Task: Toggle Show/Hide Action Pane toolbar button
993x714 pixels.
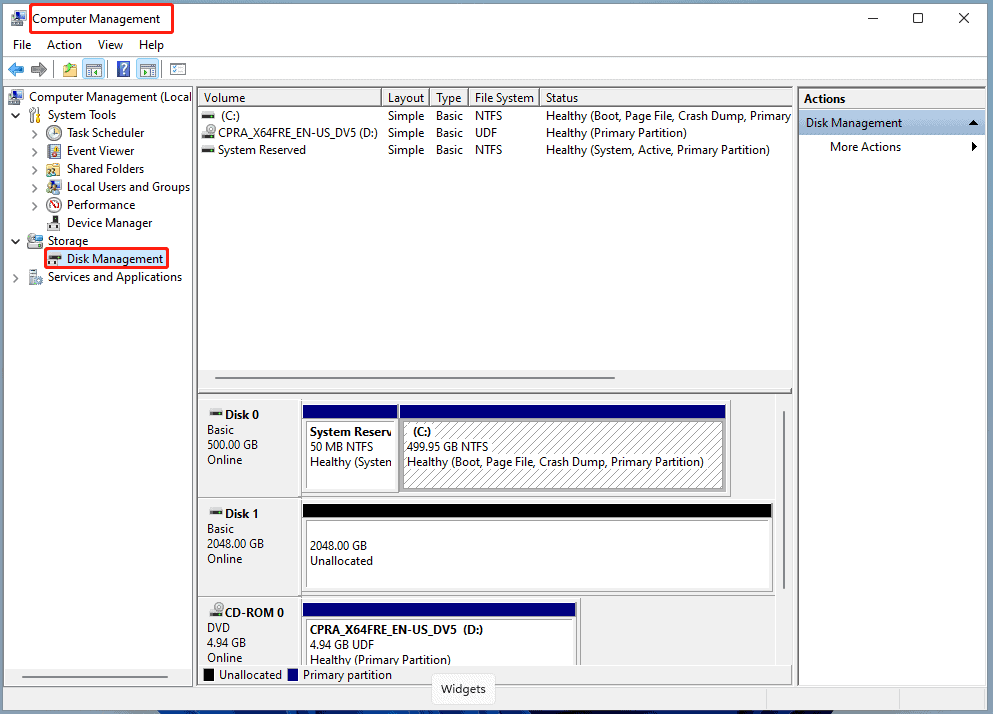Action: [148, 69]
